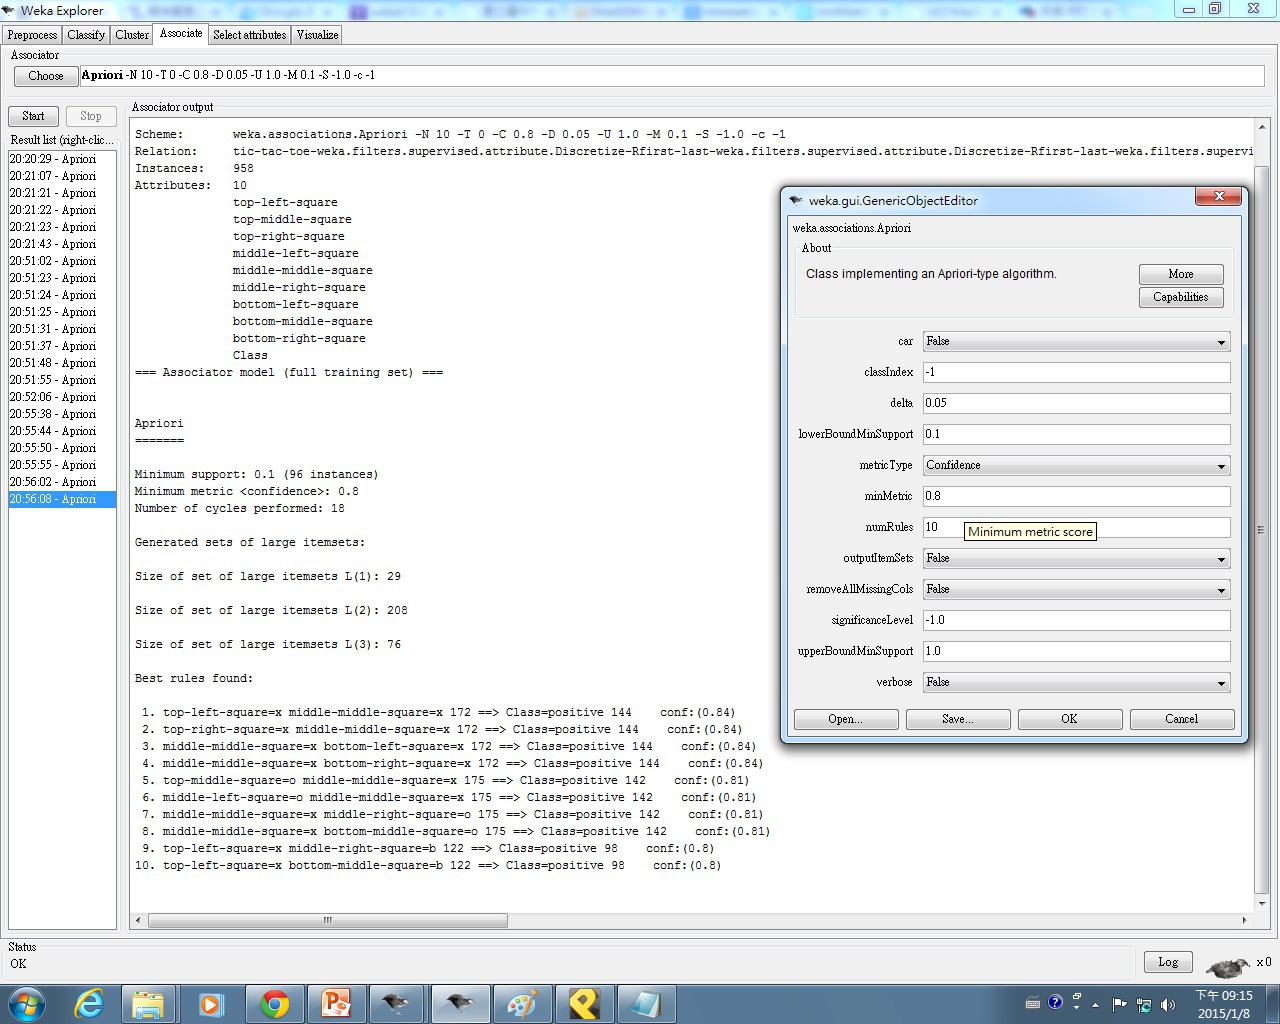Image resolution: width=1280 pixels, height=1024 pixels.
Task: Open the help icon in system tray
Action: pos(1055,1002)
